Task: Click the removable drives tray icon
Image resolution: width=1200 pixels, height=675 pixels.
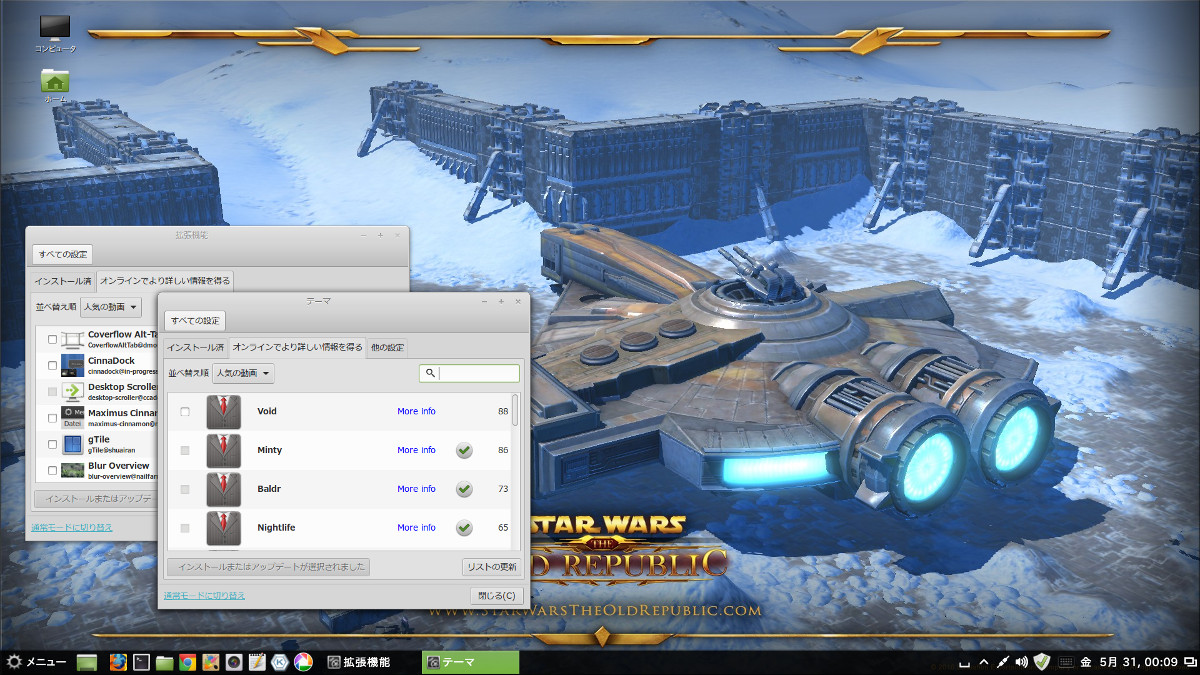Action: (964, 662)
